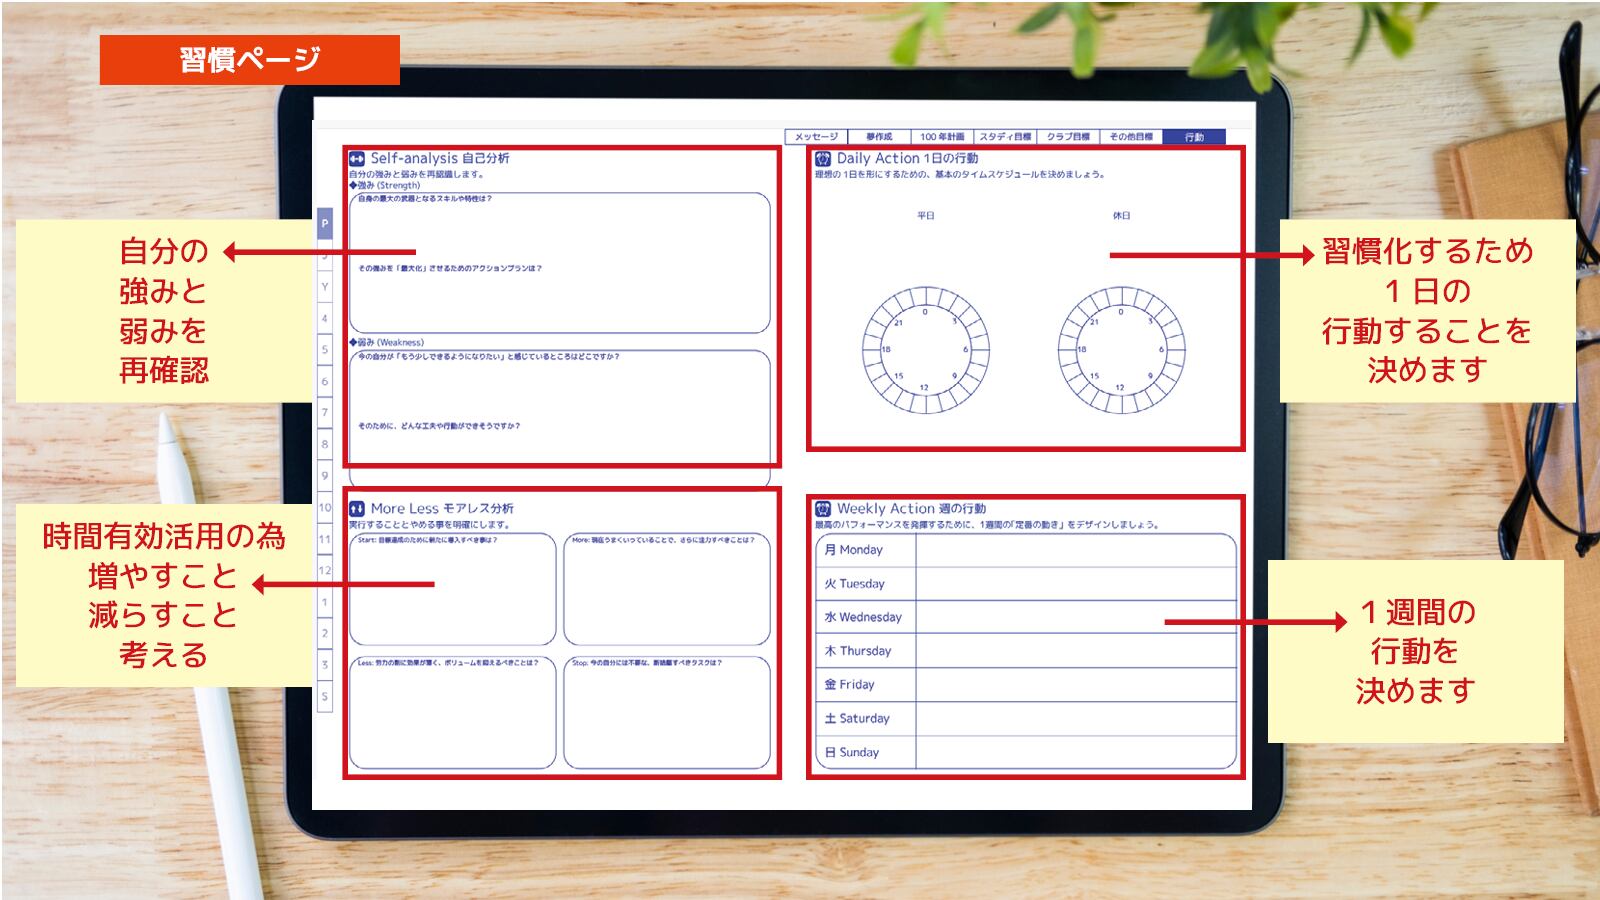Click the Self-analysis section icon

click(x=357, y=158)
